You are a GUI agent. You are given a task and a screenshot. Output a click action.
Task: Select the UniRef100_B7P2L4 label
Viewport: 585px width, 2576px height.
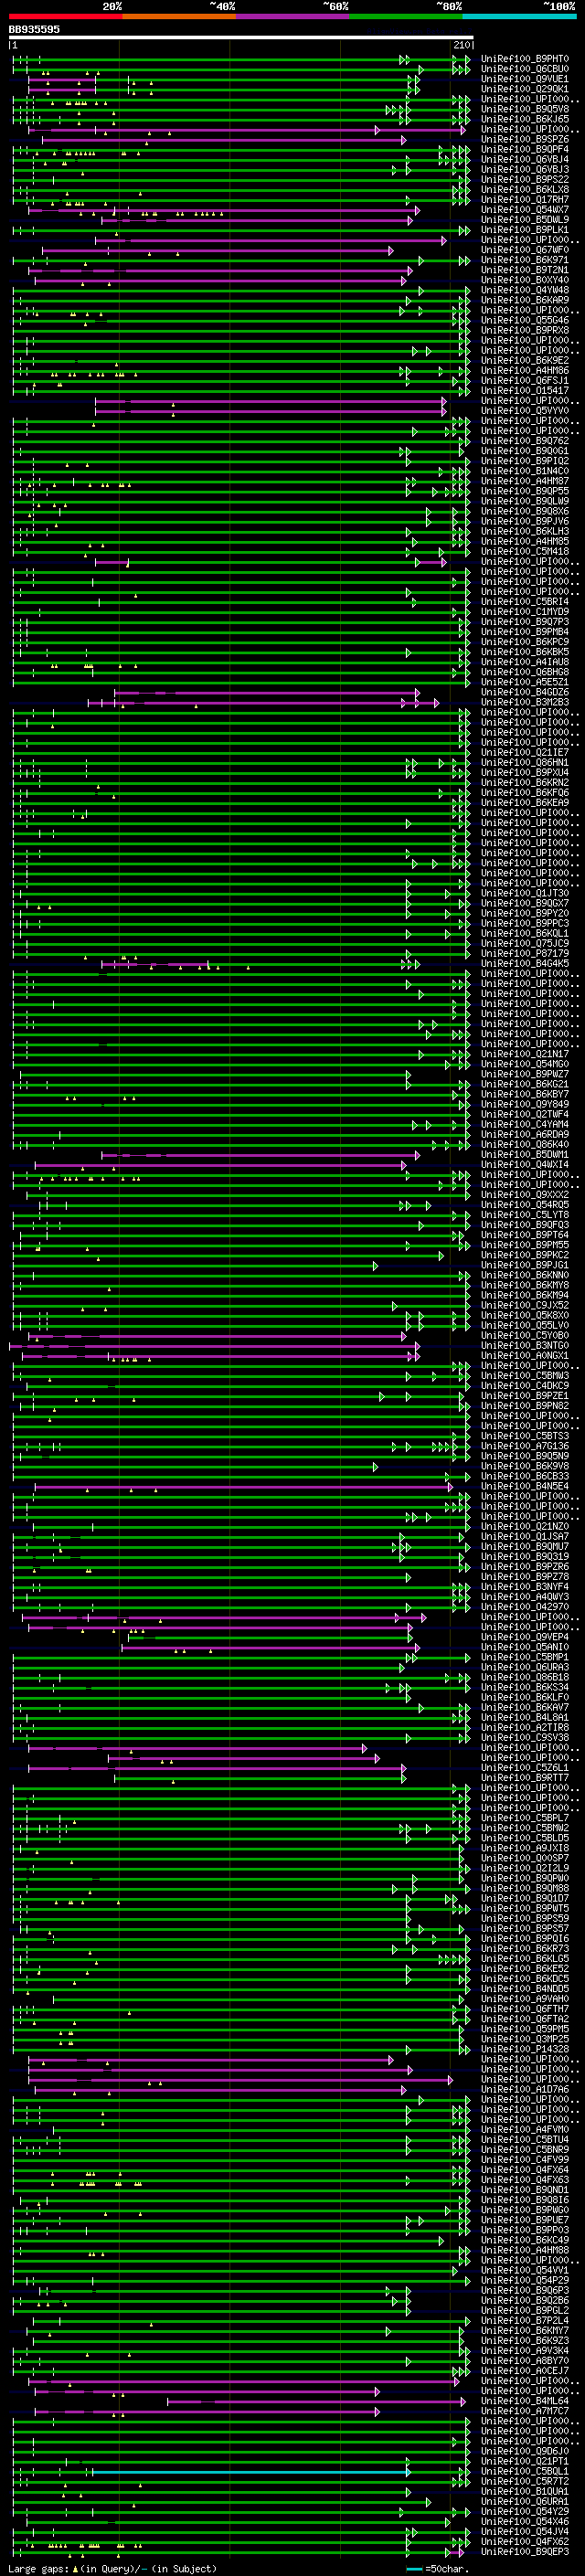point(525,2320)
